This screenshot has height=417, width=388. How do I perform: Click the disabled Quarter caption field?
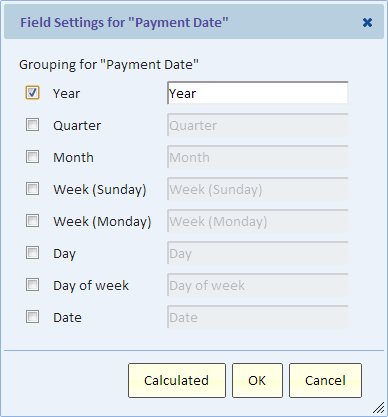point(258,125)
